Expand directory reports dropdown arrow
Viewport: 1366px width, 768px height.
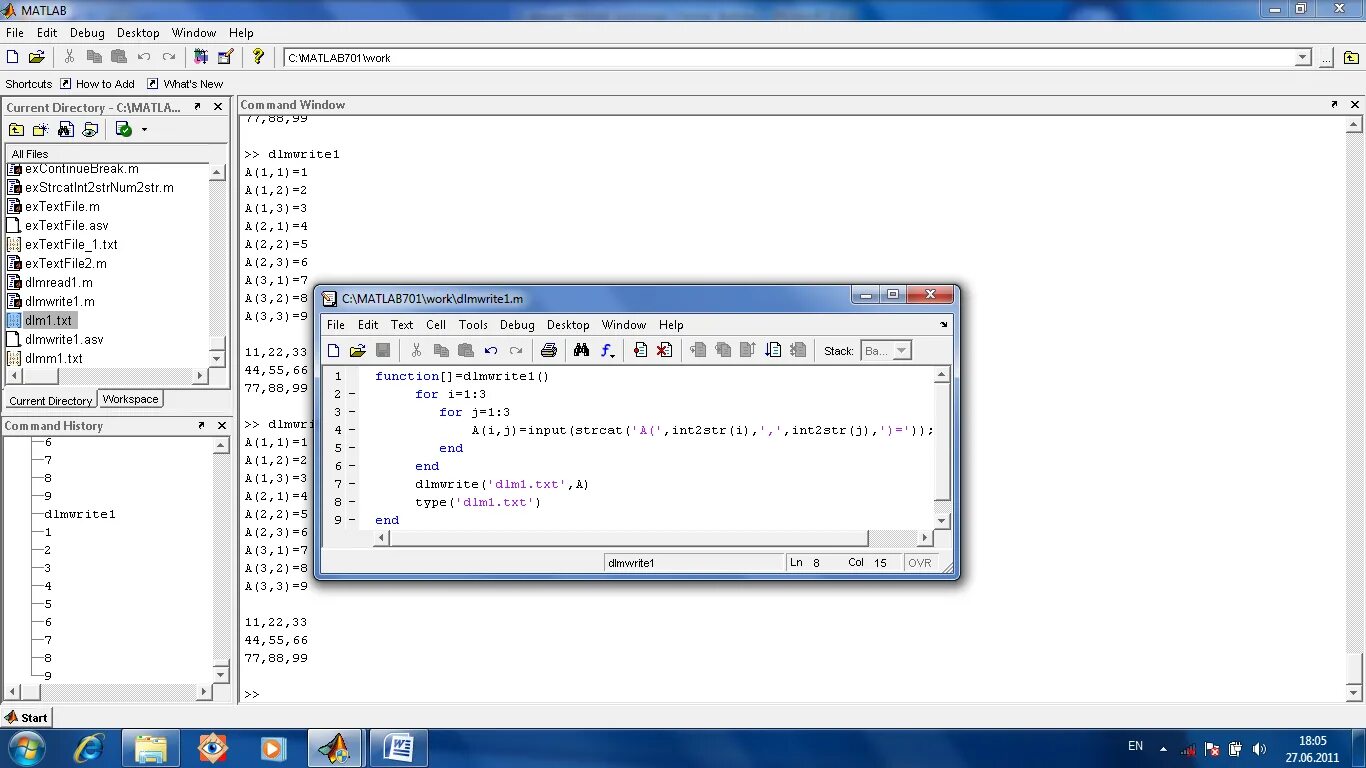tap(144, 129)
